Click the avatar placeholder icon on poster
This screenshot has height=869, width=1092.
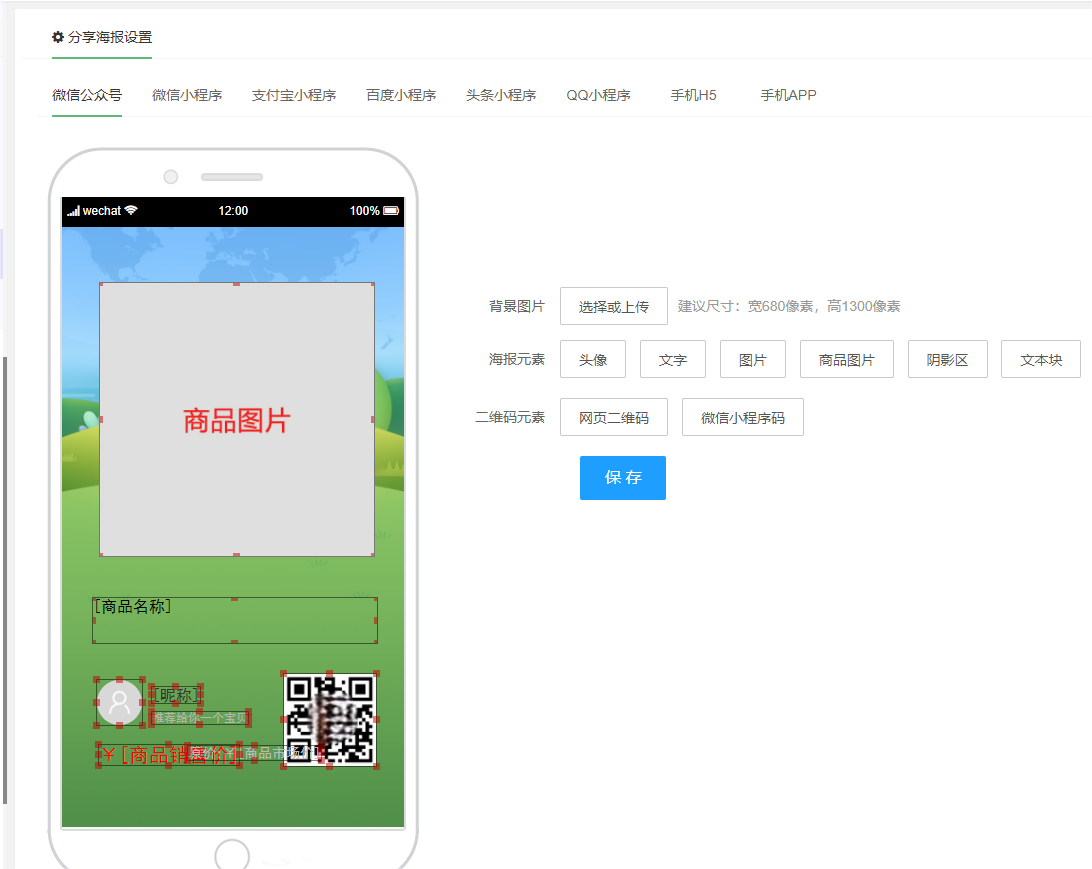click(120, 702)
